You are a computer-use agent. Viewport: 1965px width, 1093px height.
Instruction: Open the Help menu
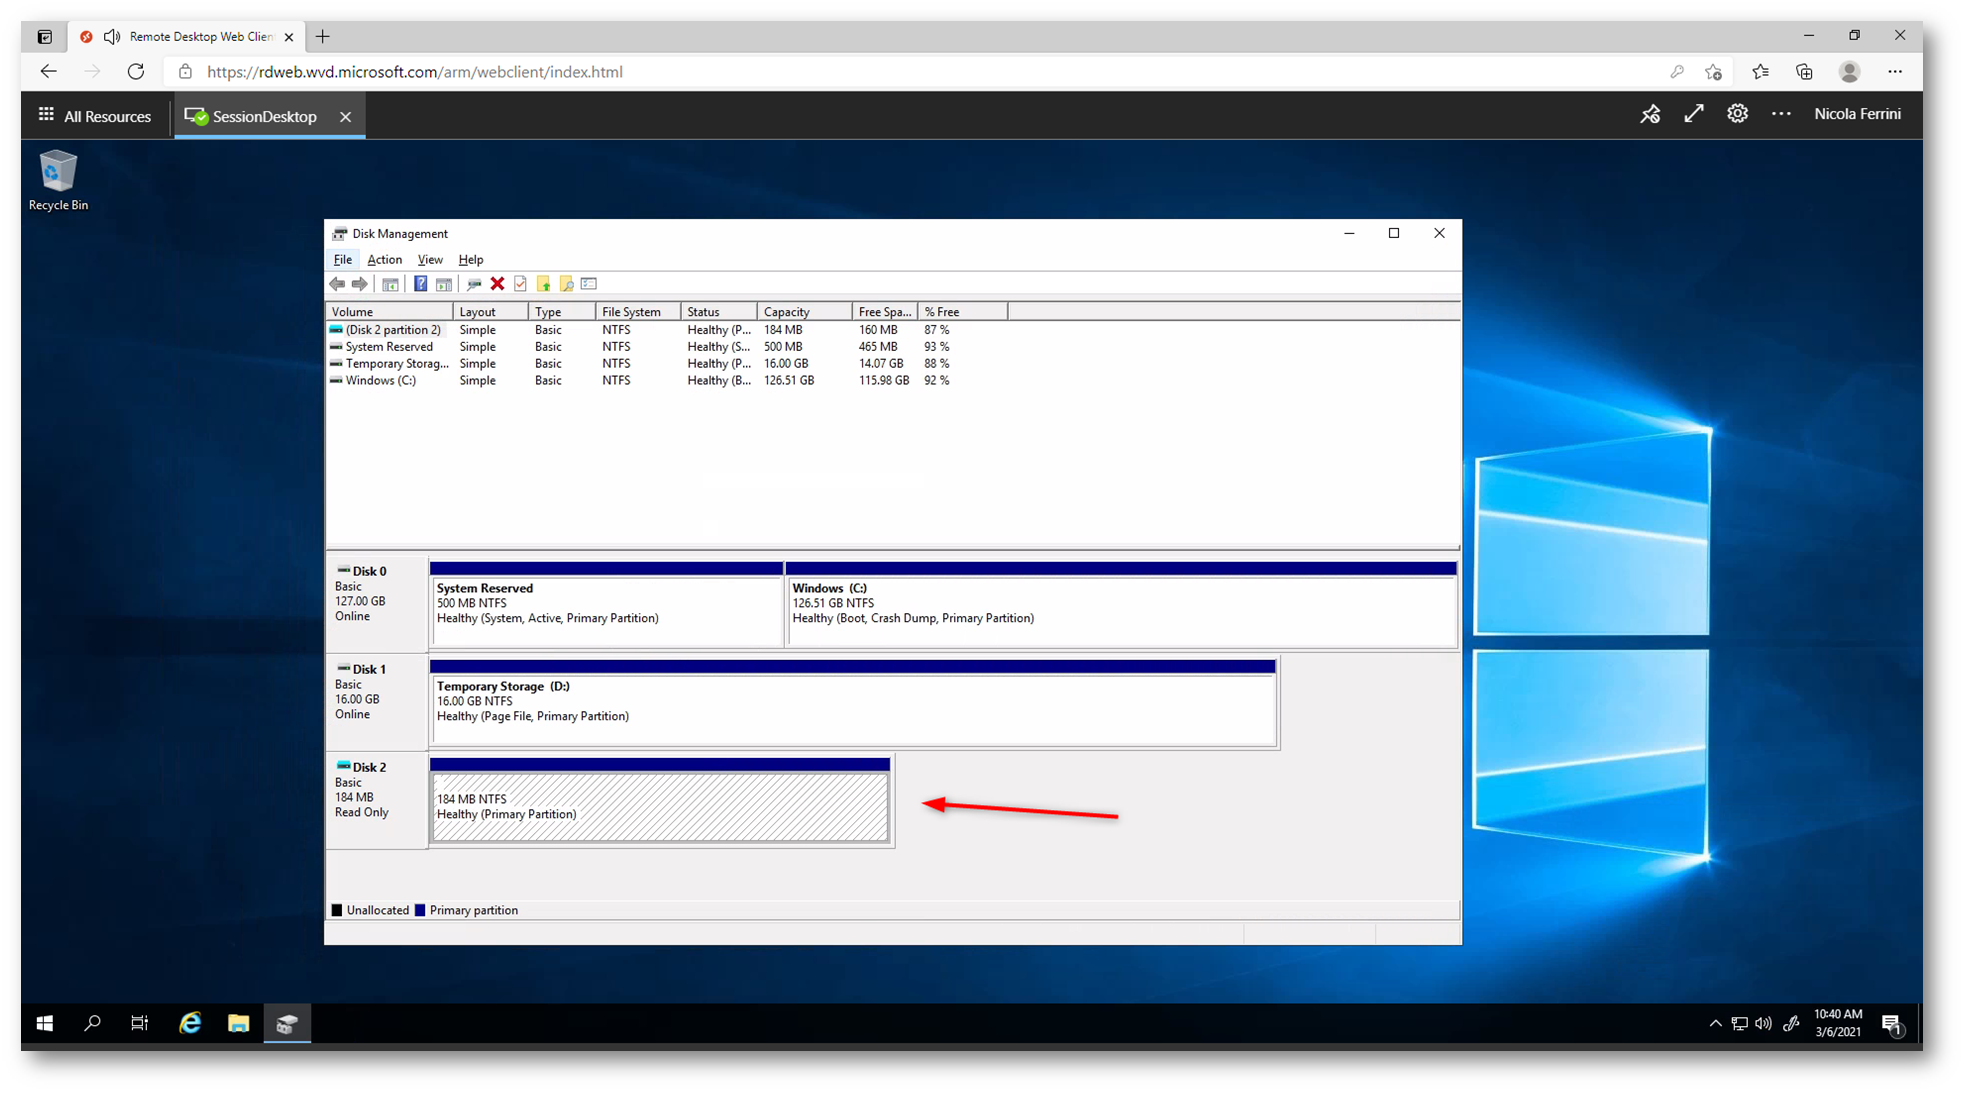(x=470, y=260)
